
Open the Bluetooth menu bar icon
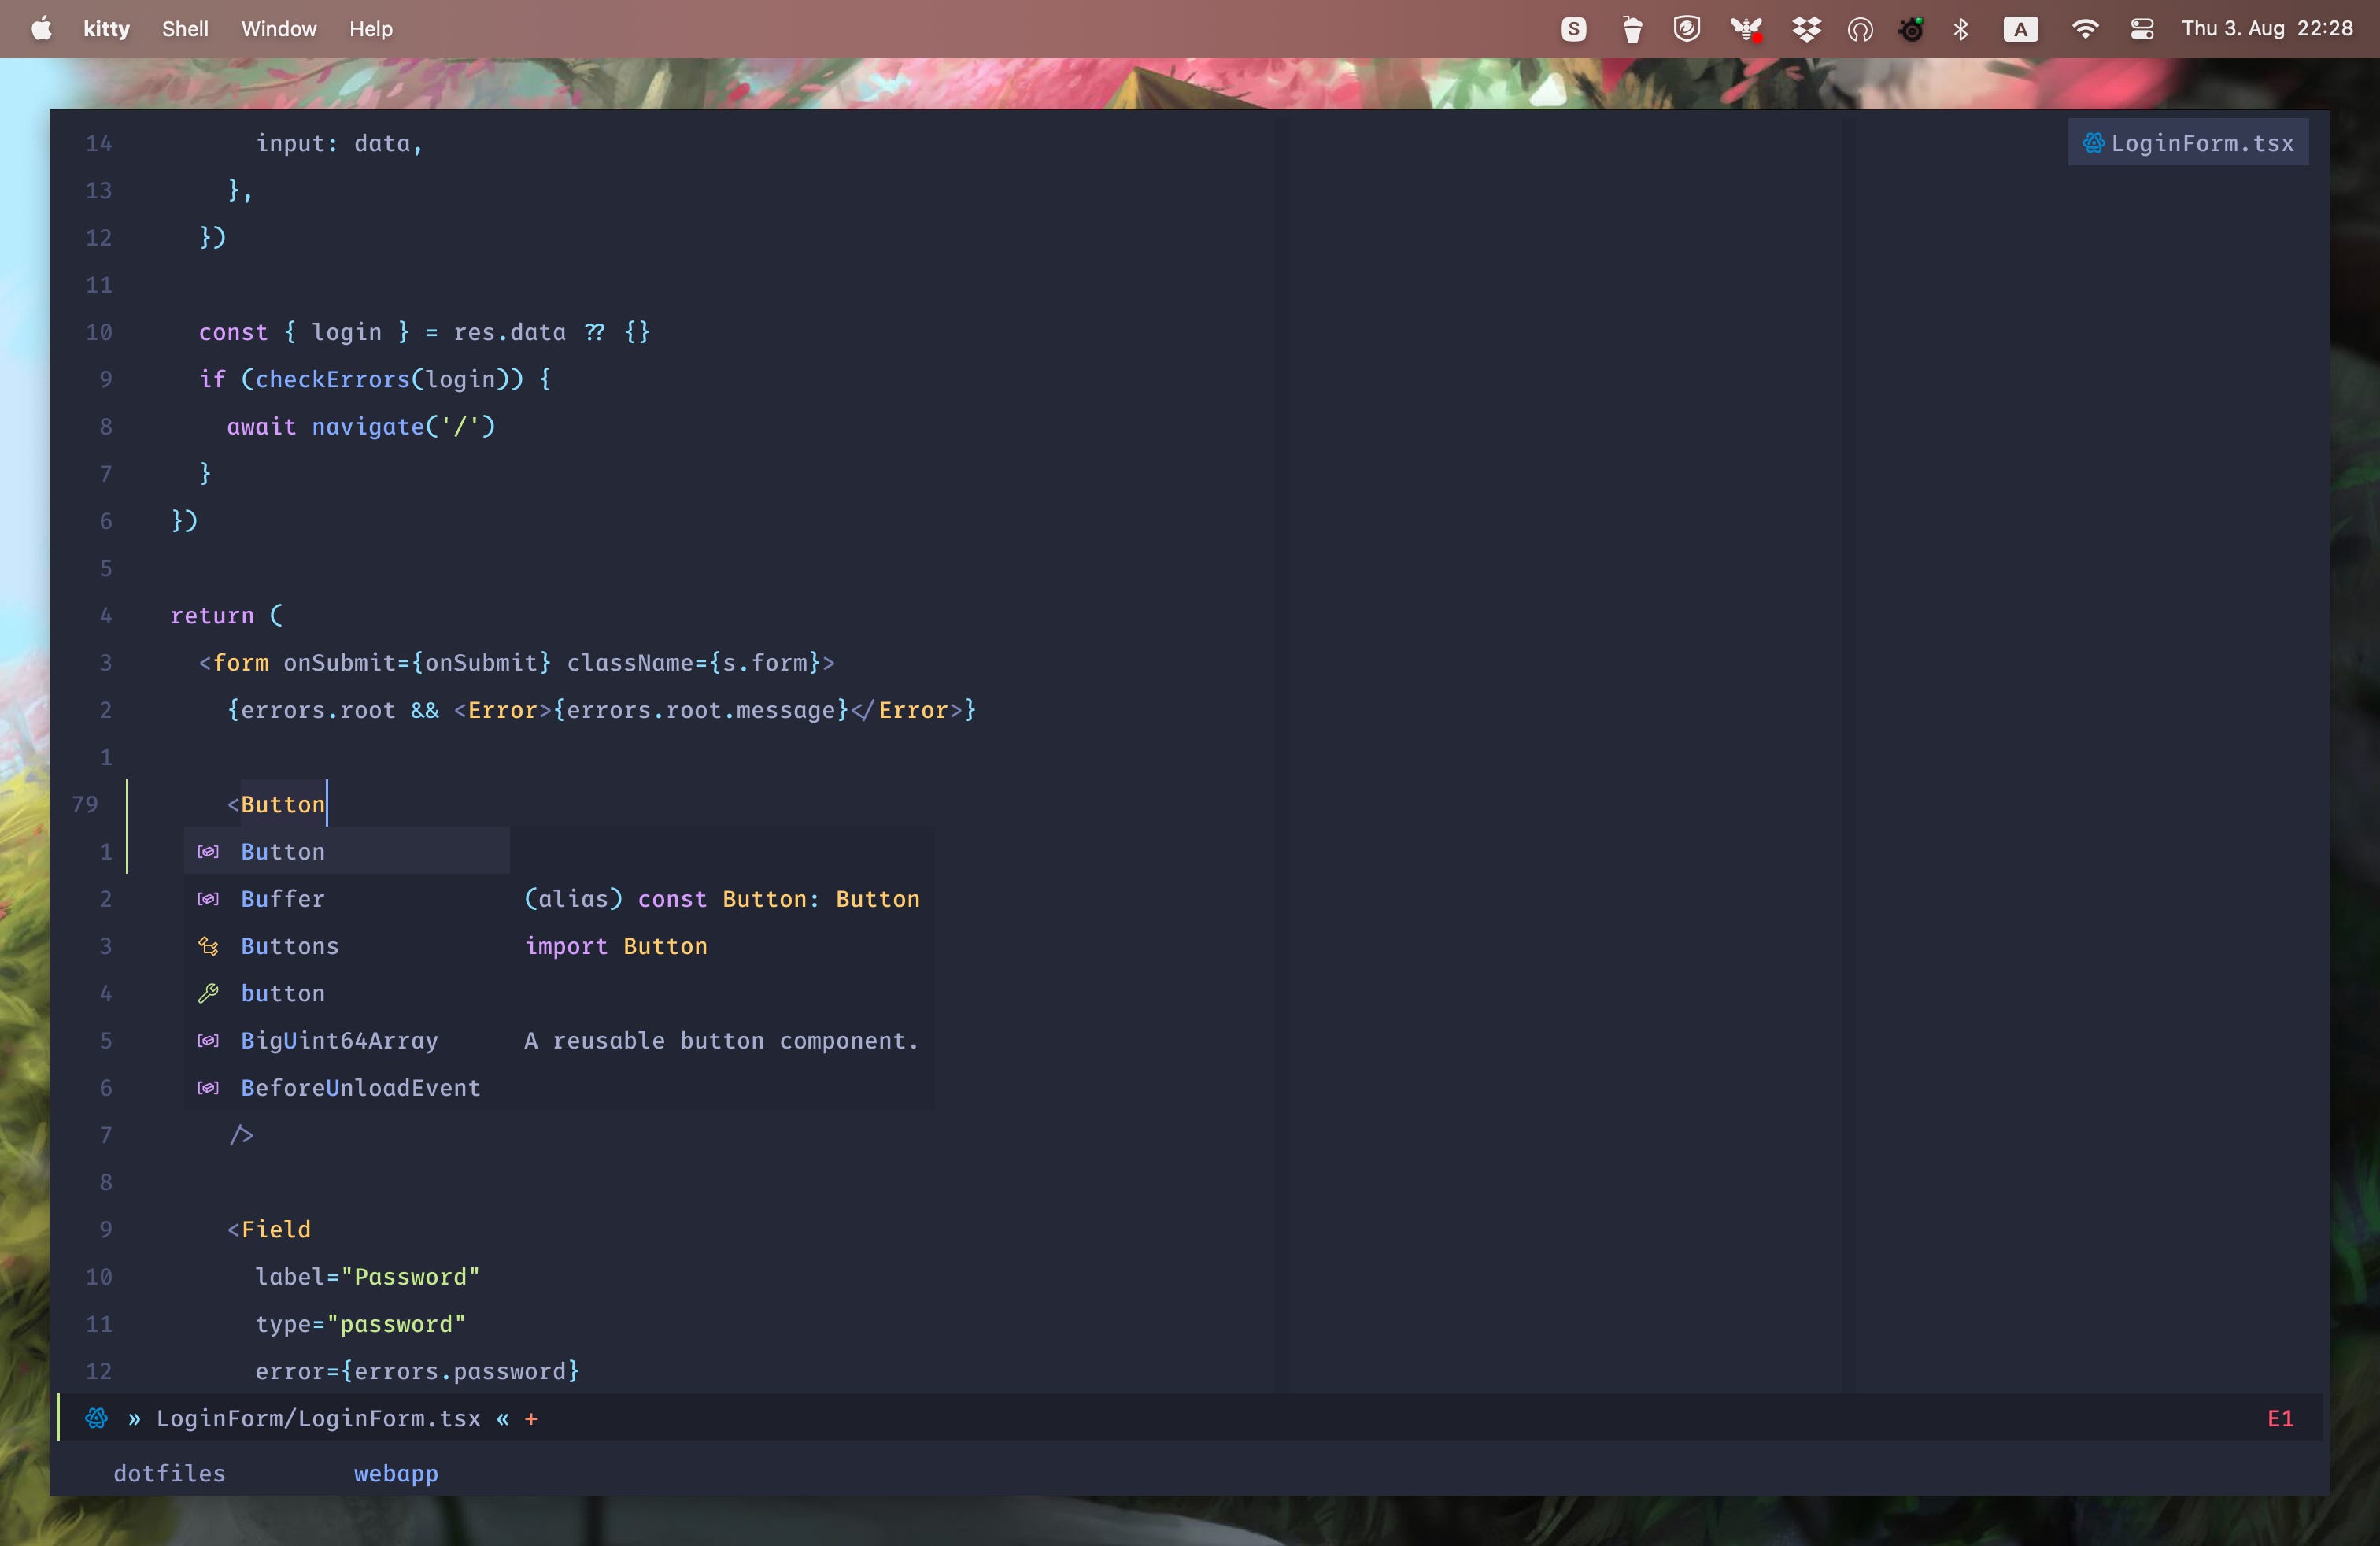click(1960, 29)
